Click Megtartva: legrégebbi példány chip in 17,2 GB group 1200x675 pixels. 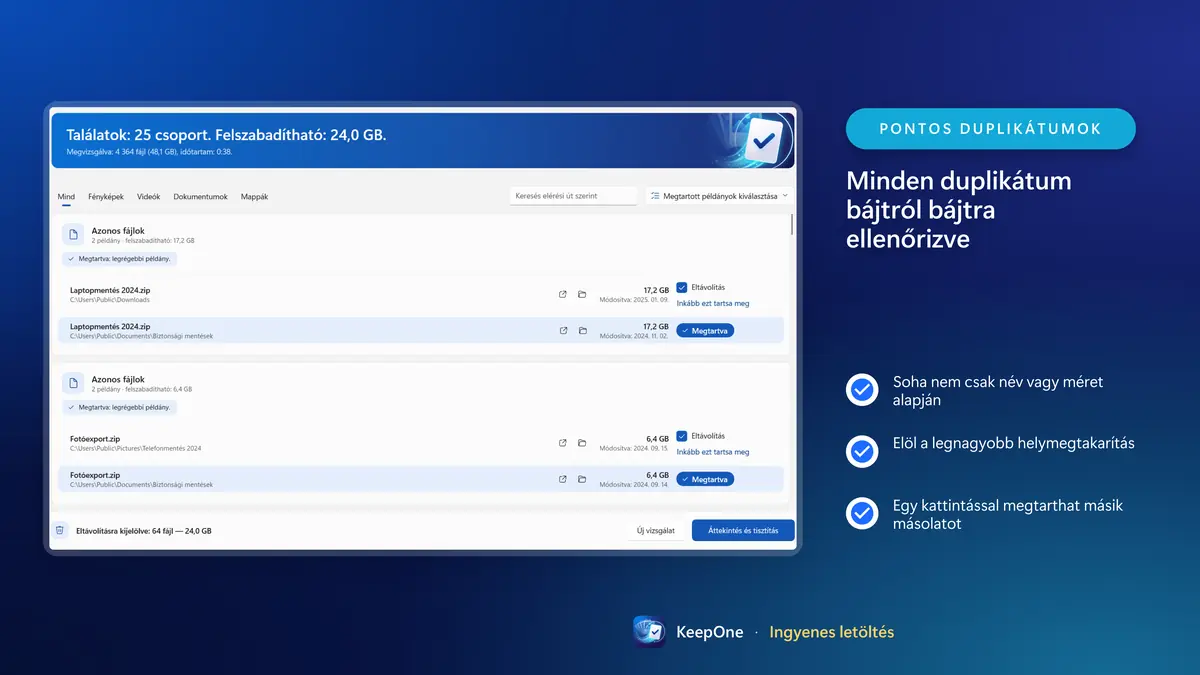[x=120, y=258]
